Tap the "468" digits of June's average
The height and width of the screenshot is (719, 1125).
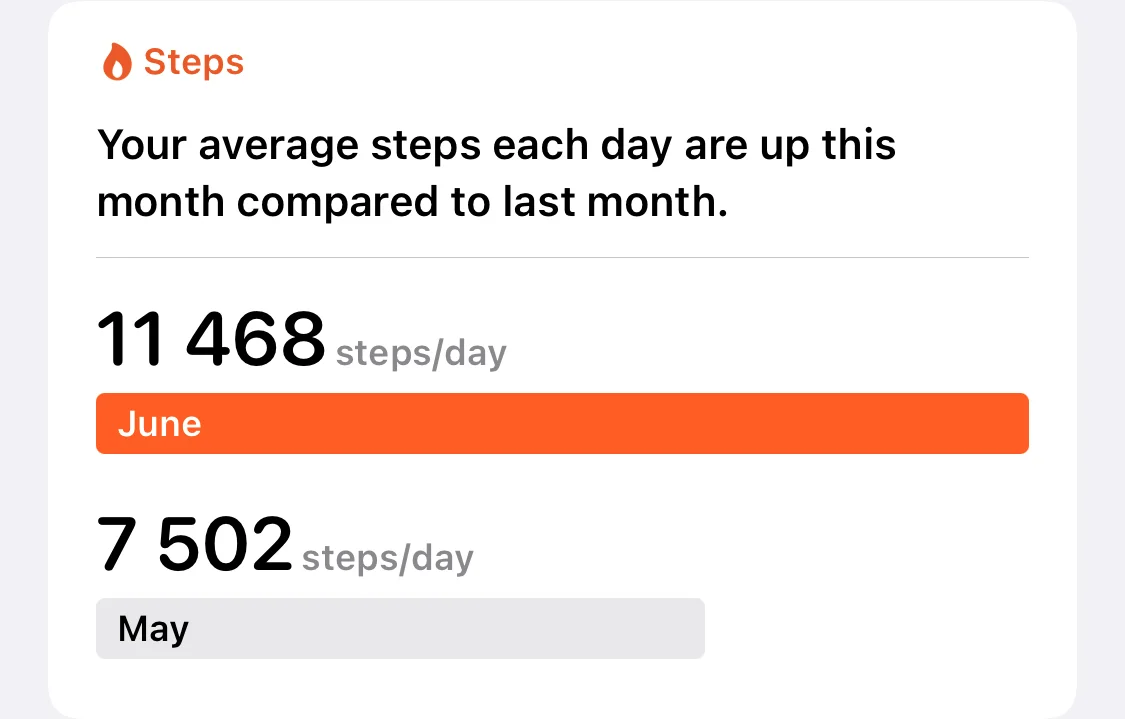(x=256, y=338)
